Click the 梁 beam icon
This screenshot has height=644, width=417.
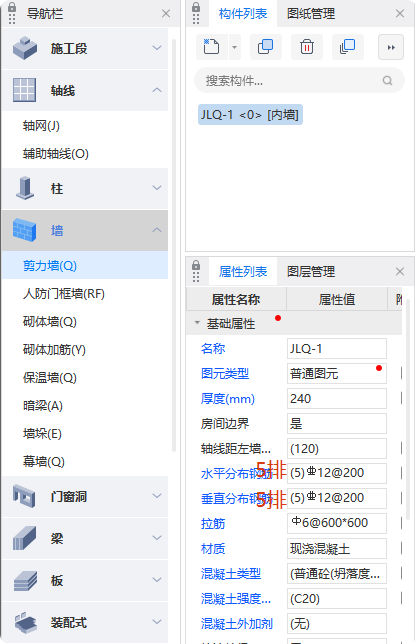pyautogui.click(x=25, y=538)
